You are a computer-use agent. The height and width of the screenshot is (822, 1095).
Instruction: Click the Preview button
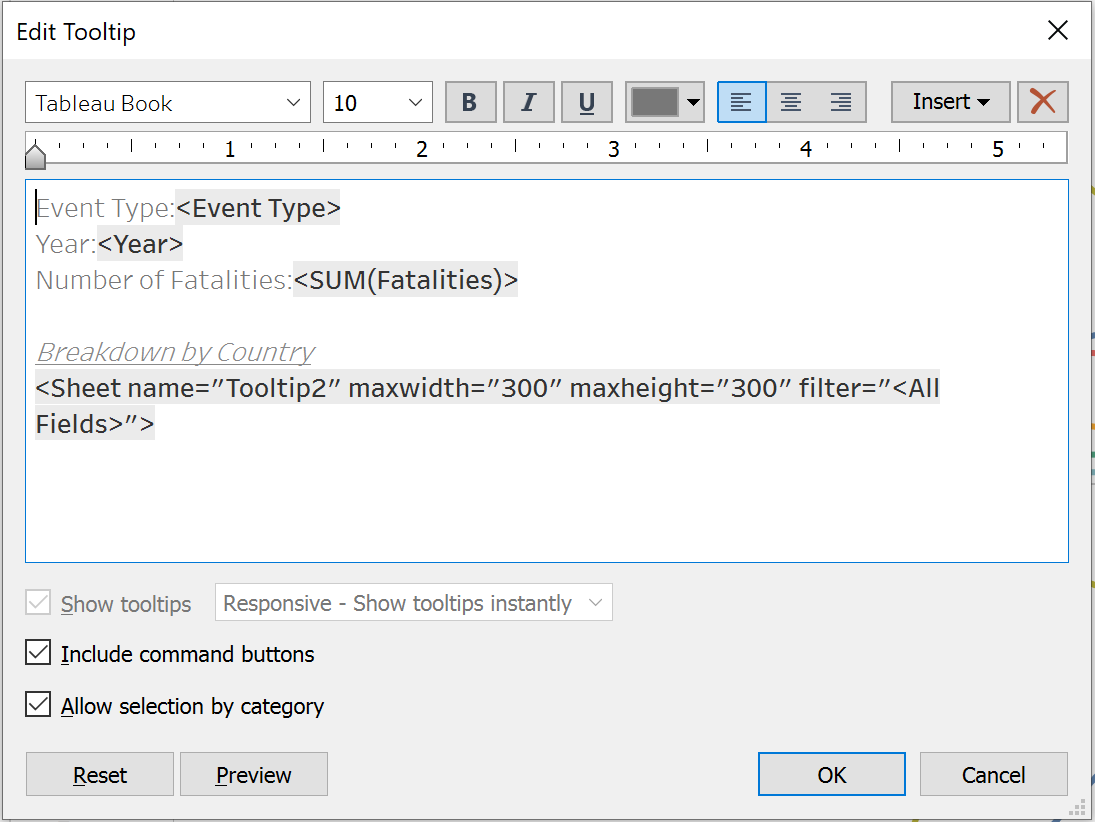tap(254, 775)
